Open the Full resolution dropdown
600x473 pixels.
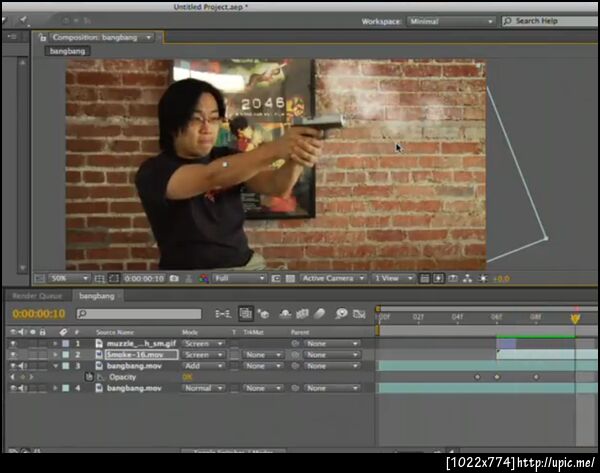(x=239, y=279)
